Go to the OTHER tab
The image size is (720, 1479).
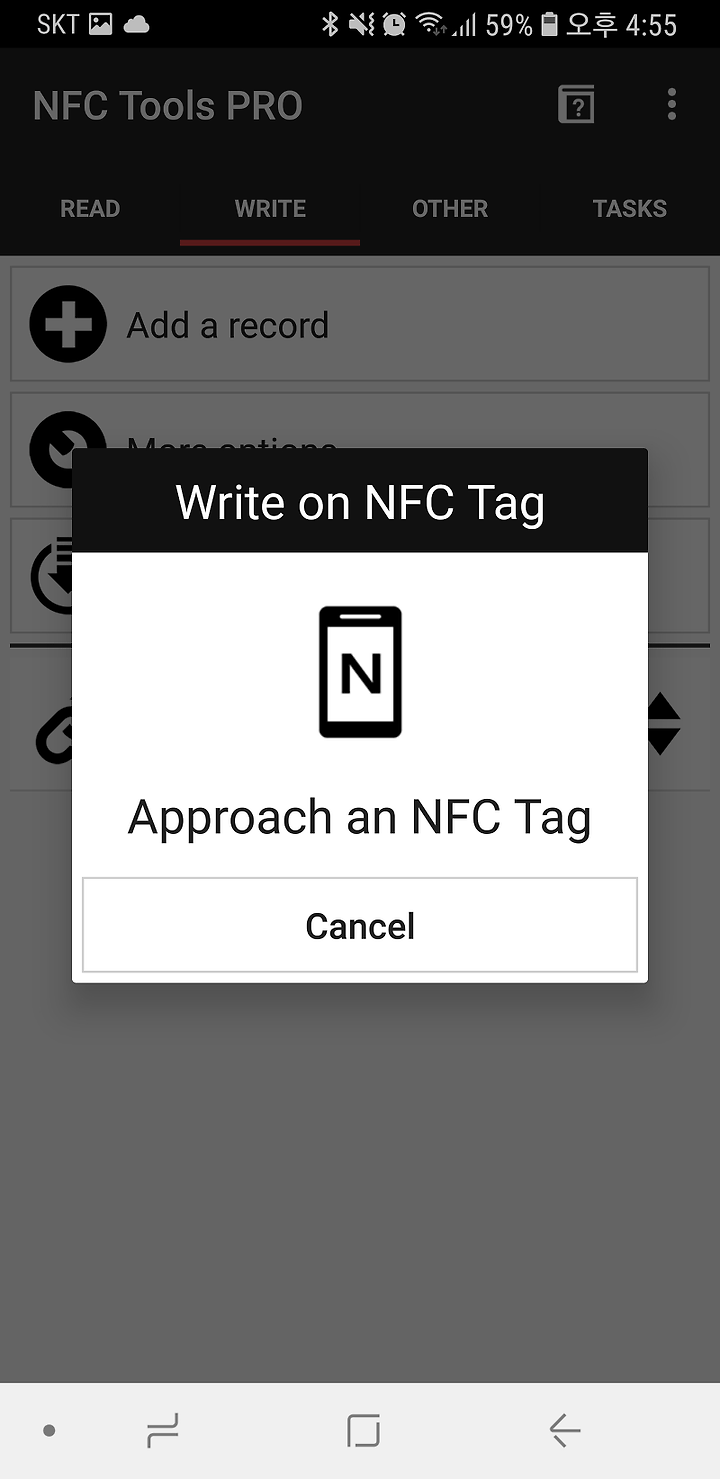point(450,209)
